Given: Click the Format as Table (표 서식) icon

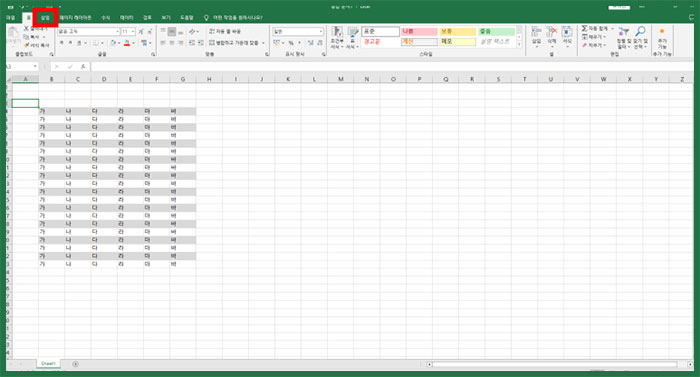Looking at the screenshot, I should 352,38.
